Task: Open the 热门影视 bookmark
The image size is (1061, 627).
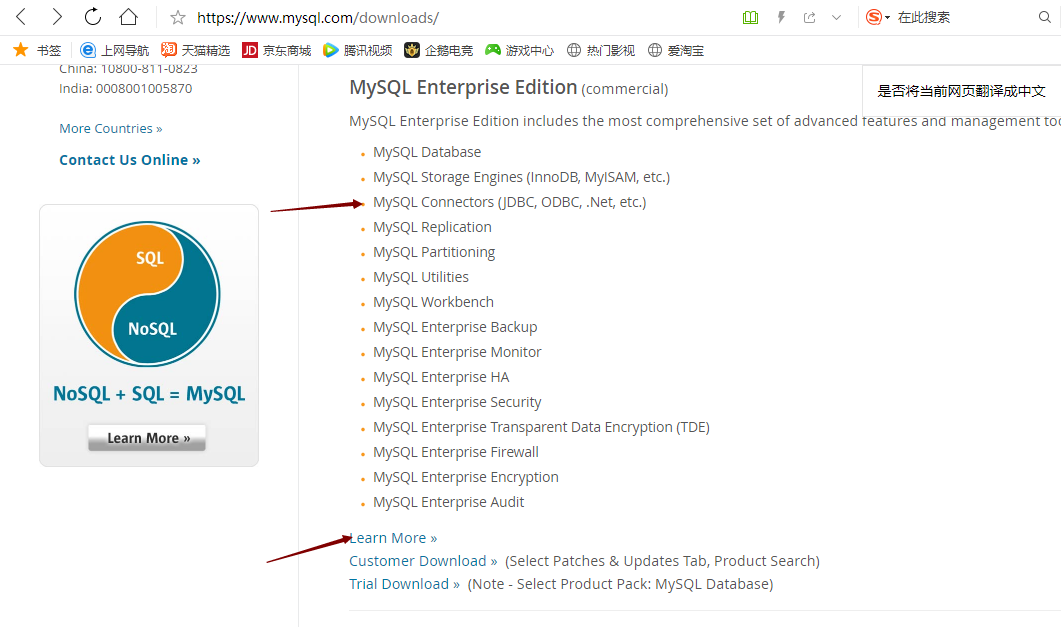Action: (x=601, y=50)
